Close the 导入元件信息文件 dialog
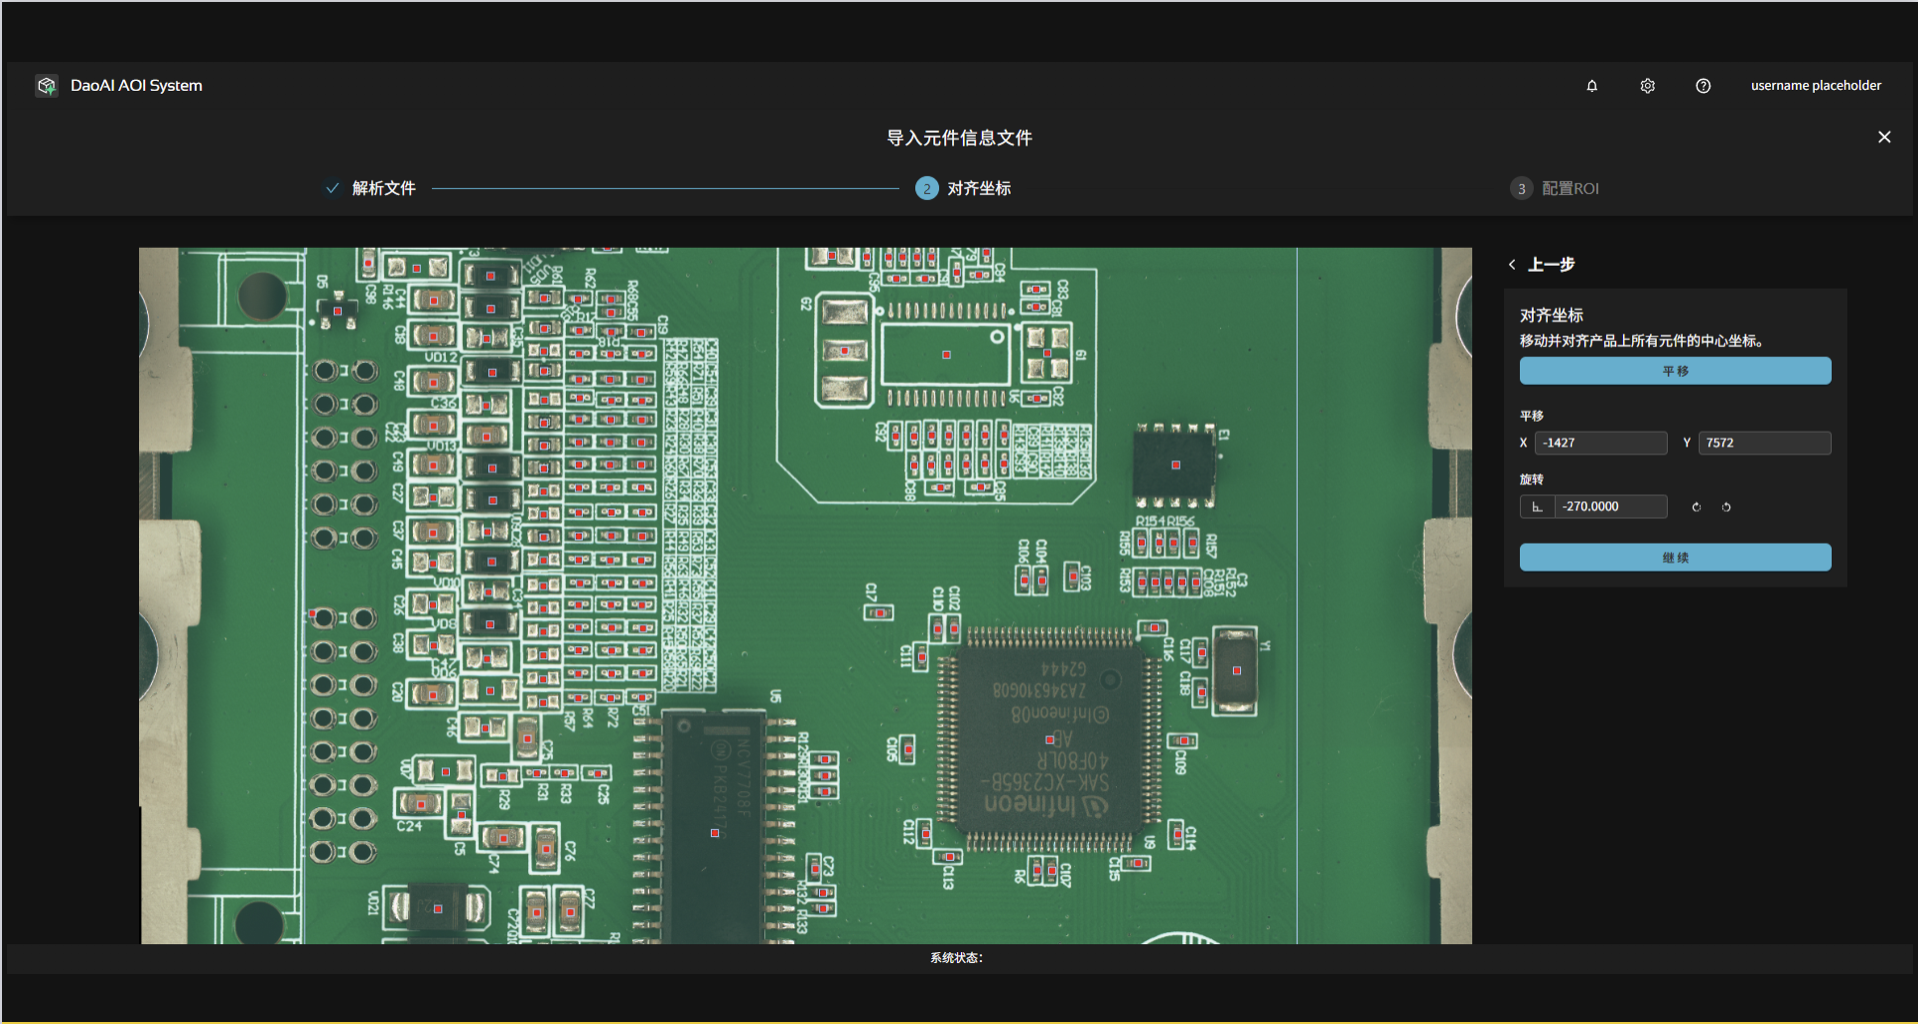Image resolution: width=1918 pixels, height=1024 pixels. coord(1883,136)
